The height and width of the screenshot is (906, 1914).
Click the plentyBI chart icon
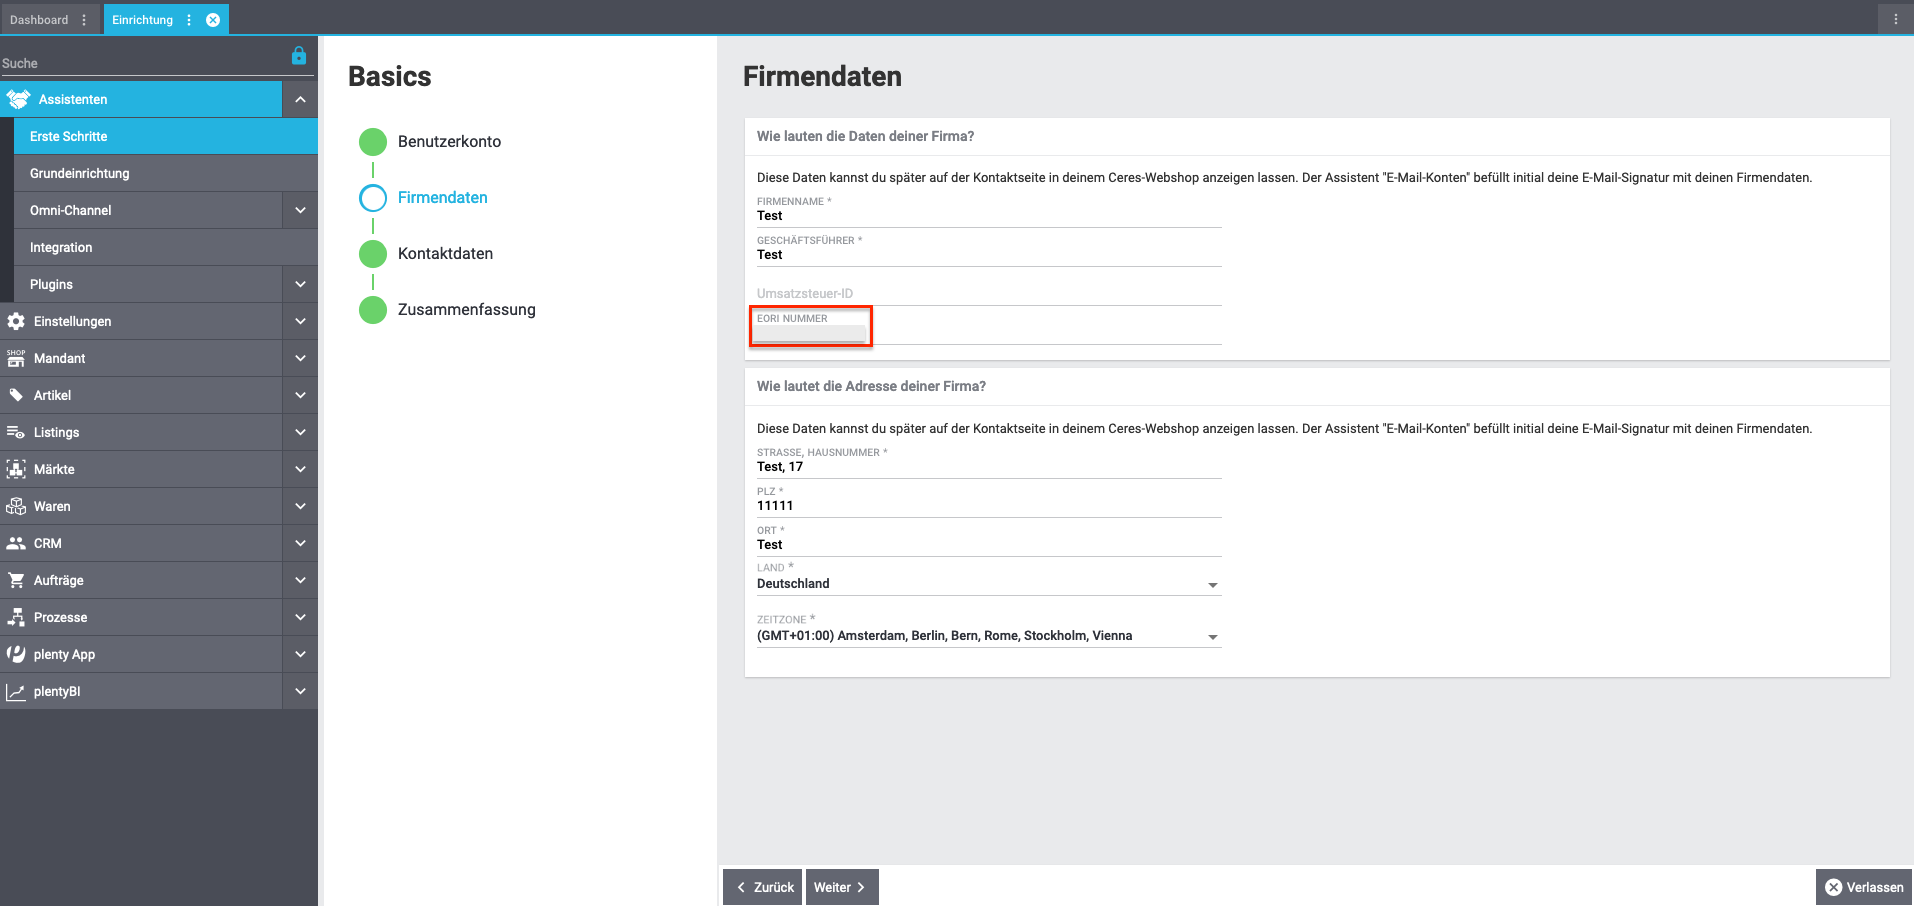click(16, 691)
